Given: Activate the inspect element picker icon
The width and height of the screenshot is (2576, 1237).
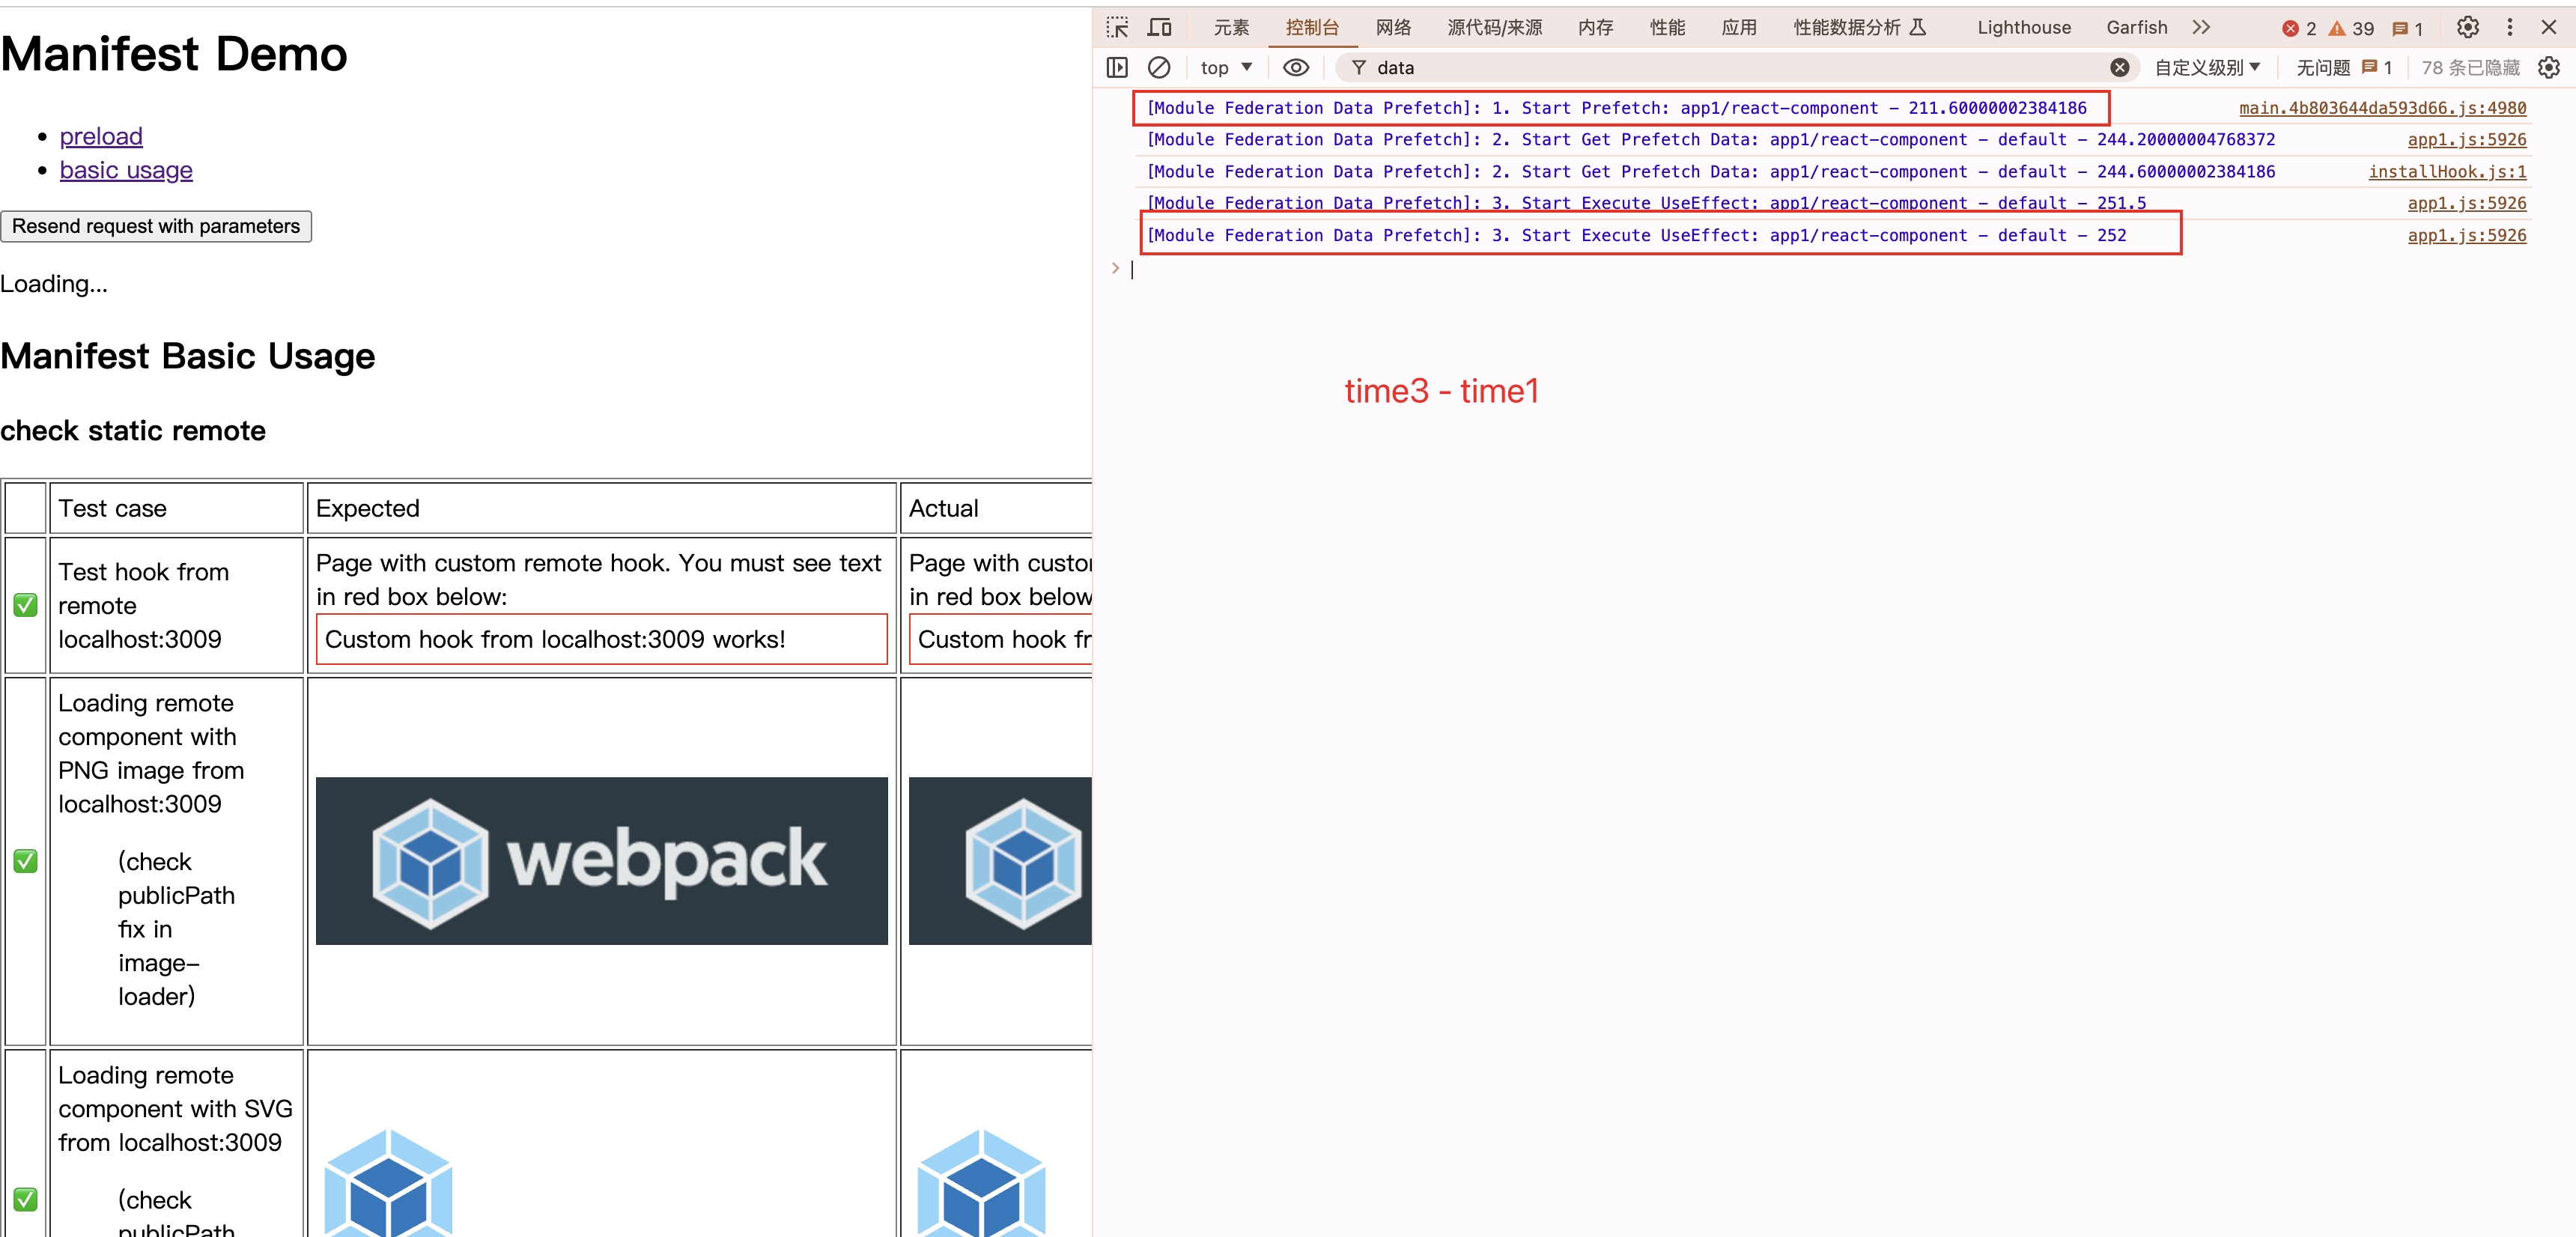Looking at the screenshot, I should tap(1117, 27).
